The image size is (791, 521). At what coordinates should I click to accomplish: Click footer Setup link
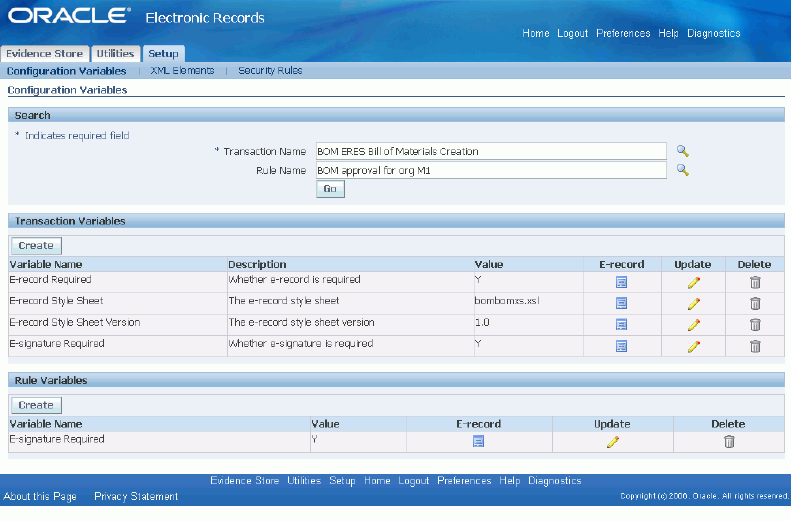pos(343,481)
